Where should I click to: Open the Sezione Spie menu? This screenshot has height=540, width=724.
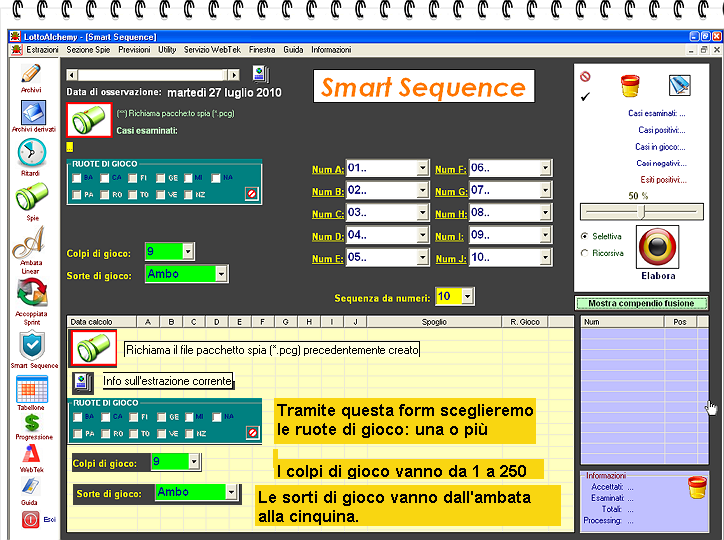pos(88,49)
